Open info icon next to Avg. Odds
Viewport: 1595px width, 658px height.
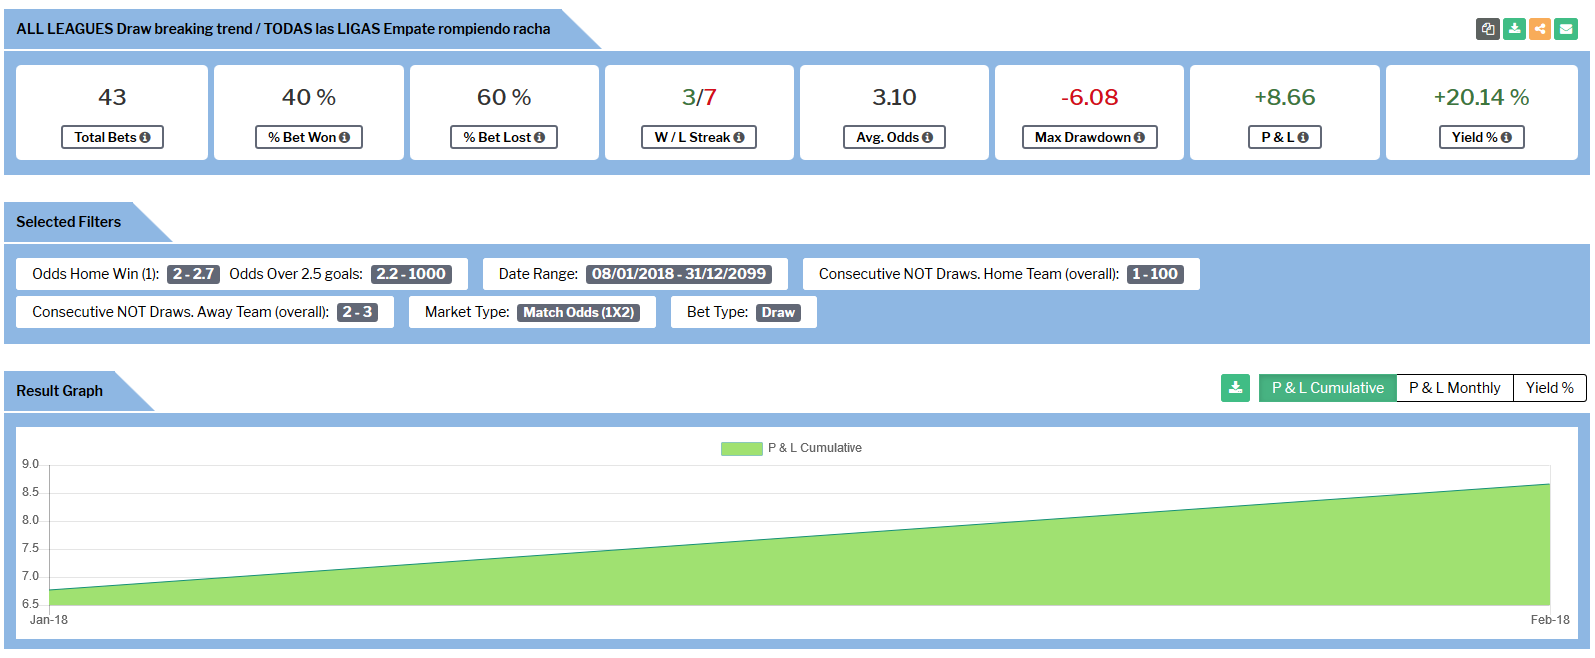pos(928,138)
